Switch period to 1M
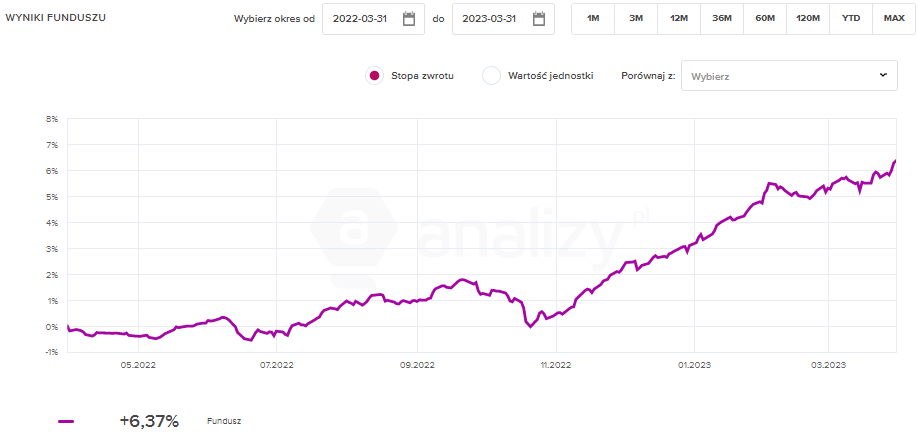 click(593, 19)
